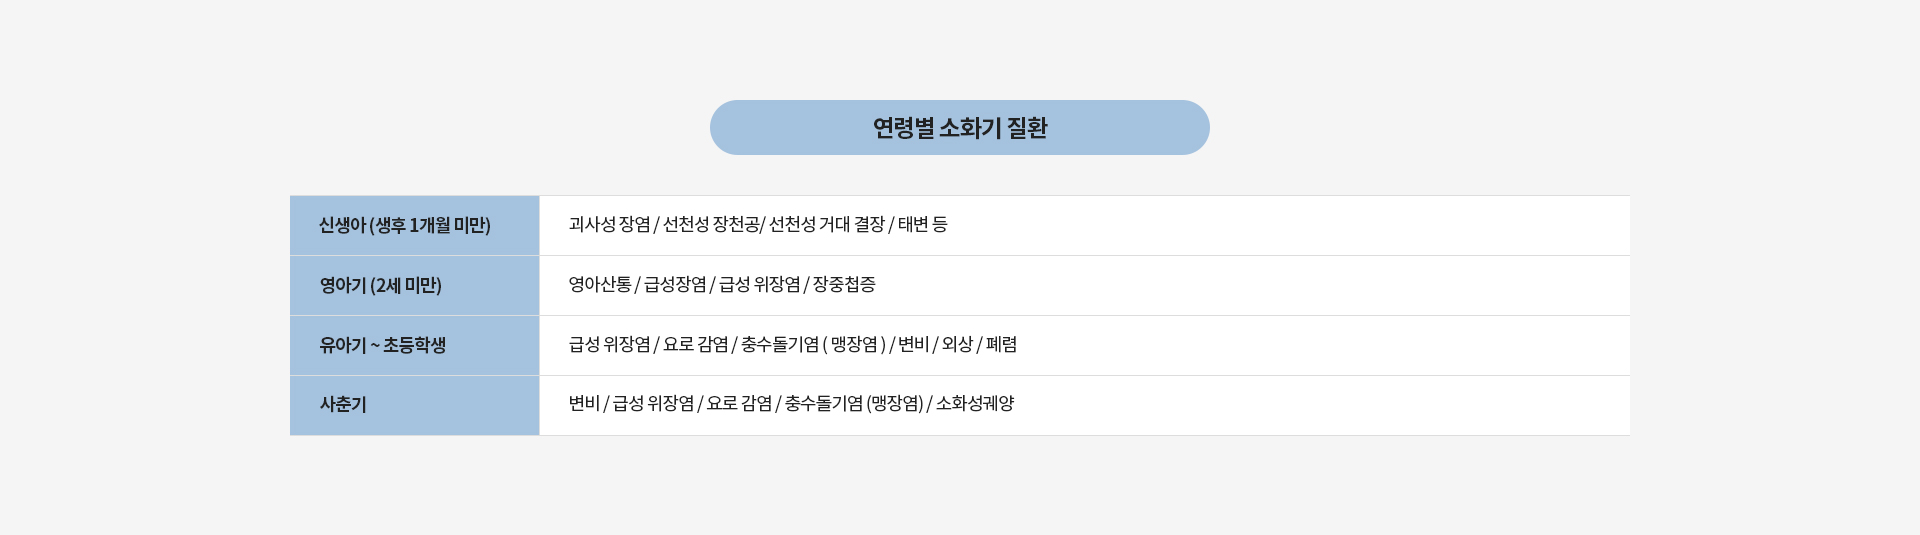Viewport: 1920px width, 535px height.
Task: Click the 영아산통 entry
Action: [600, 285]
